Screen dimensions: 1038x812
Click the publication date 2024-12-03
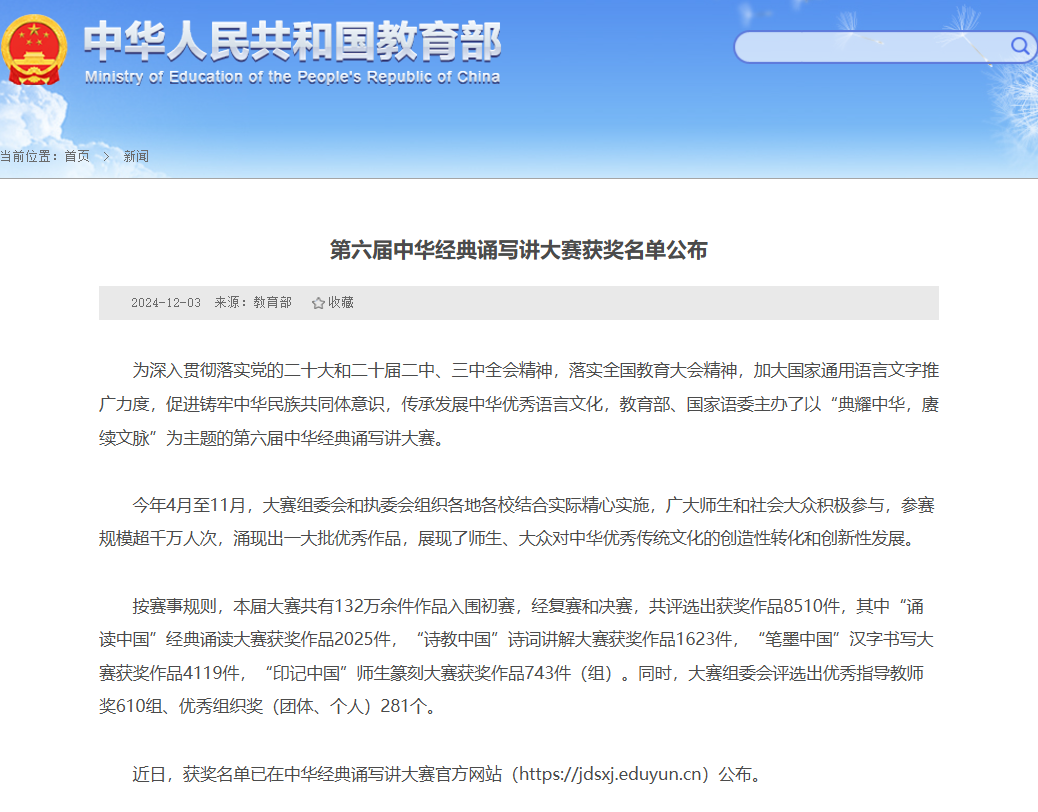[x=165, y=303]
